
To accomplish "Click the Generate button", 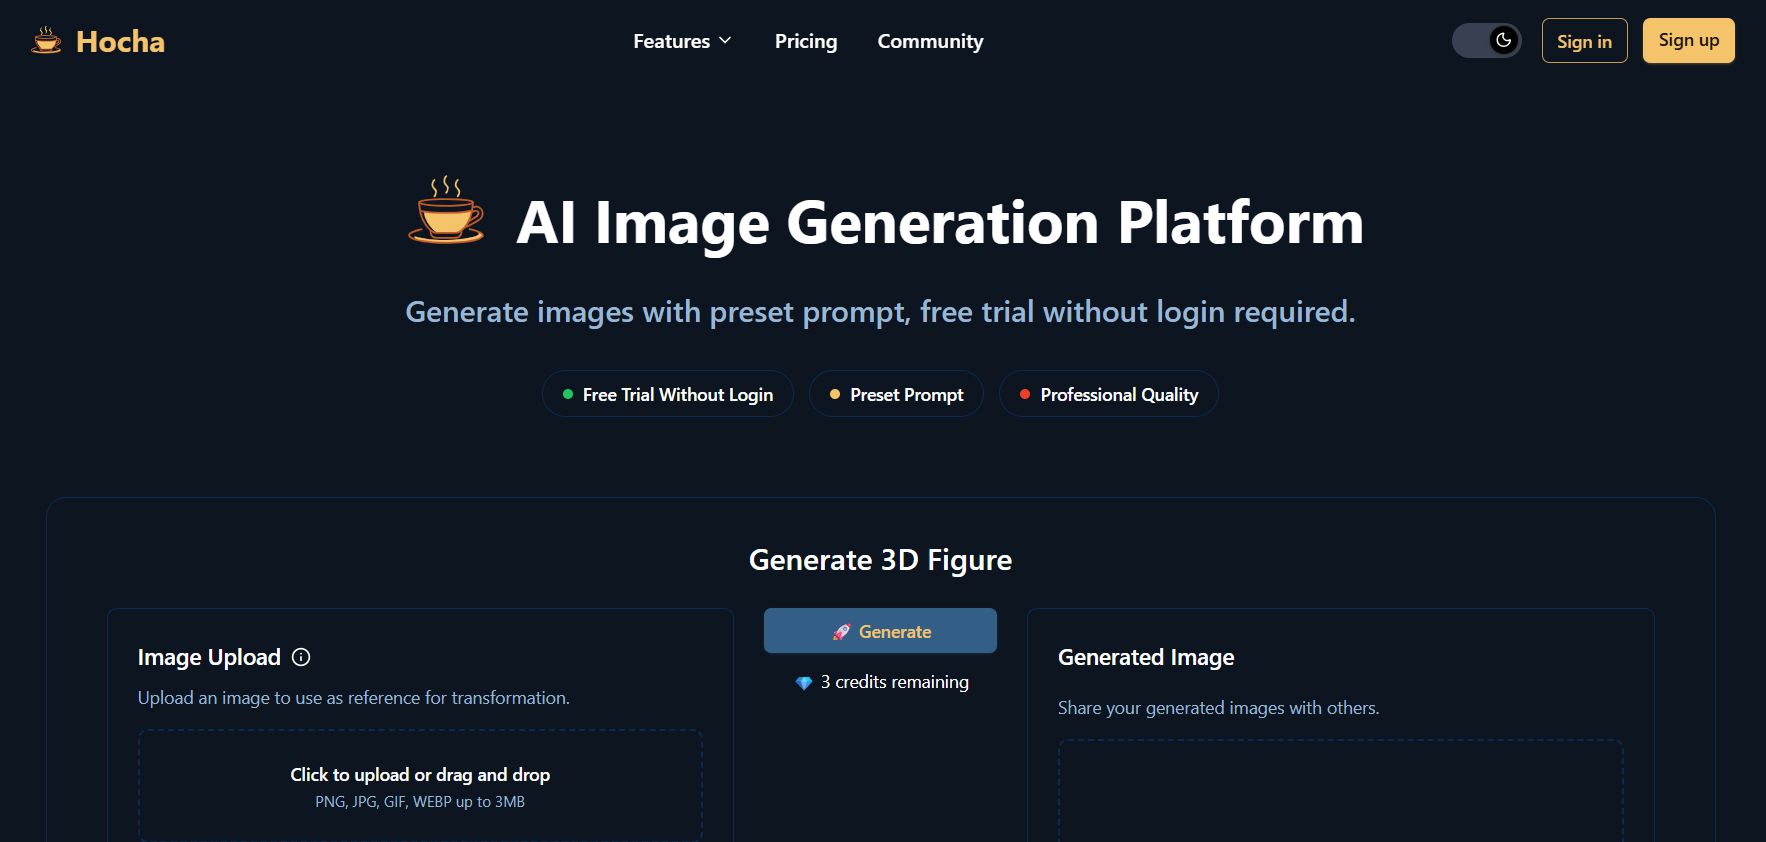I will click(x=880, y=631).
